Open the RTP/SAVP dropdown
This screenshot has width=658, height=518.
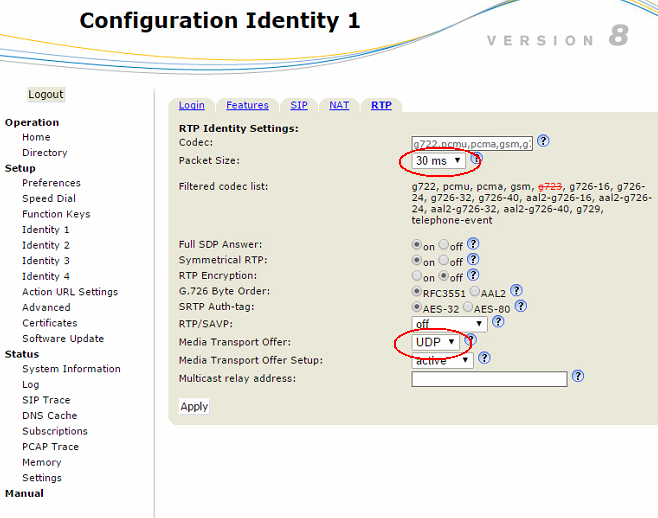(449, 323)
